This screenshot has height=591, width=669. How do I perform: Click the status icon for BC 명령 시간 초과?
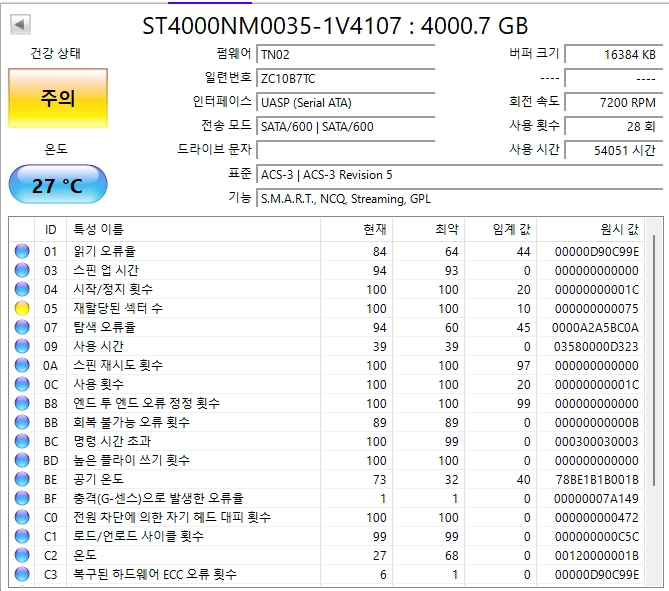tap(22, 441)
